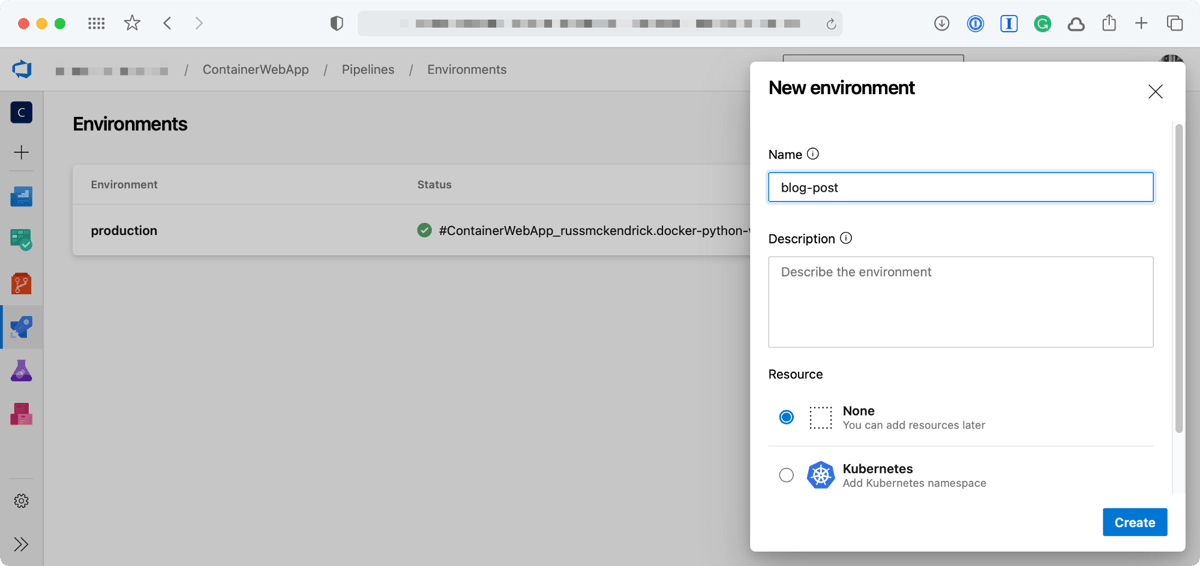
Task: Open the Boards sidebar icon
Action: tap(21, 240)
